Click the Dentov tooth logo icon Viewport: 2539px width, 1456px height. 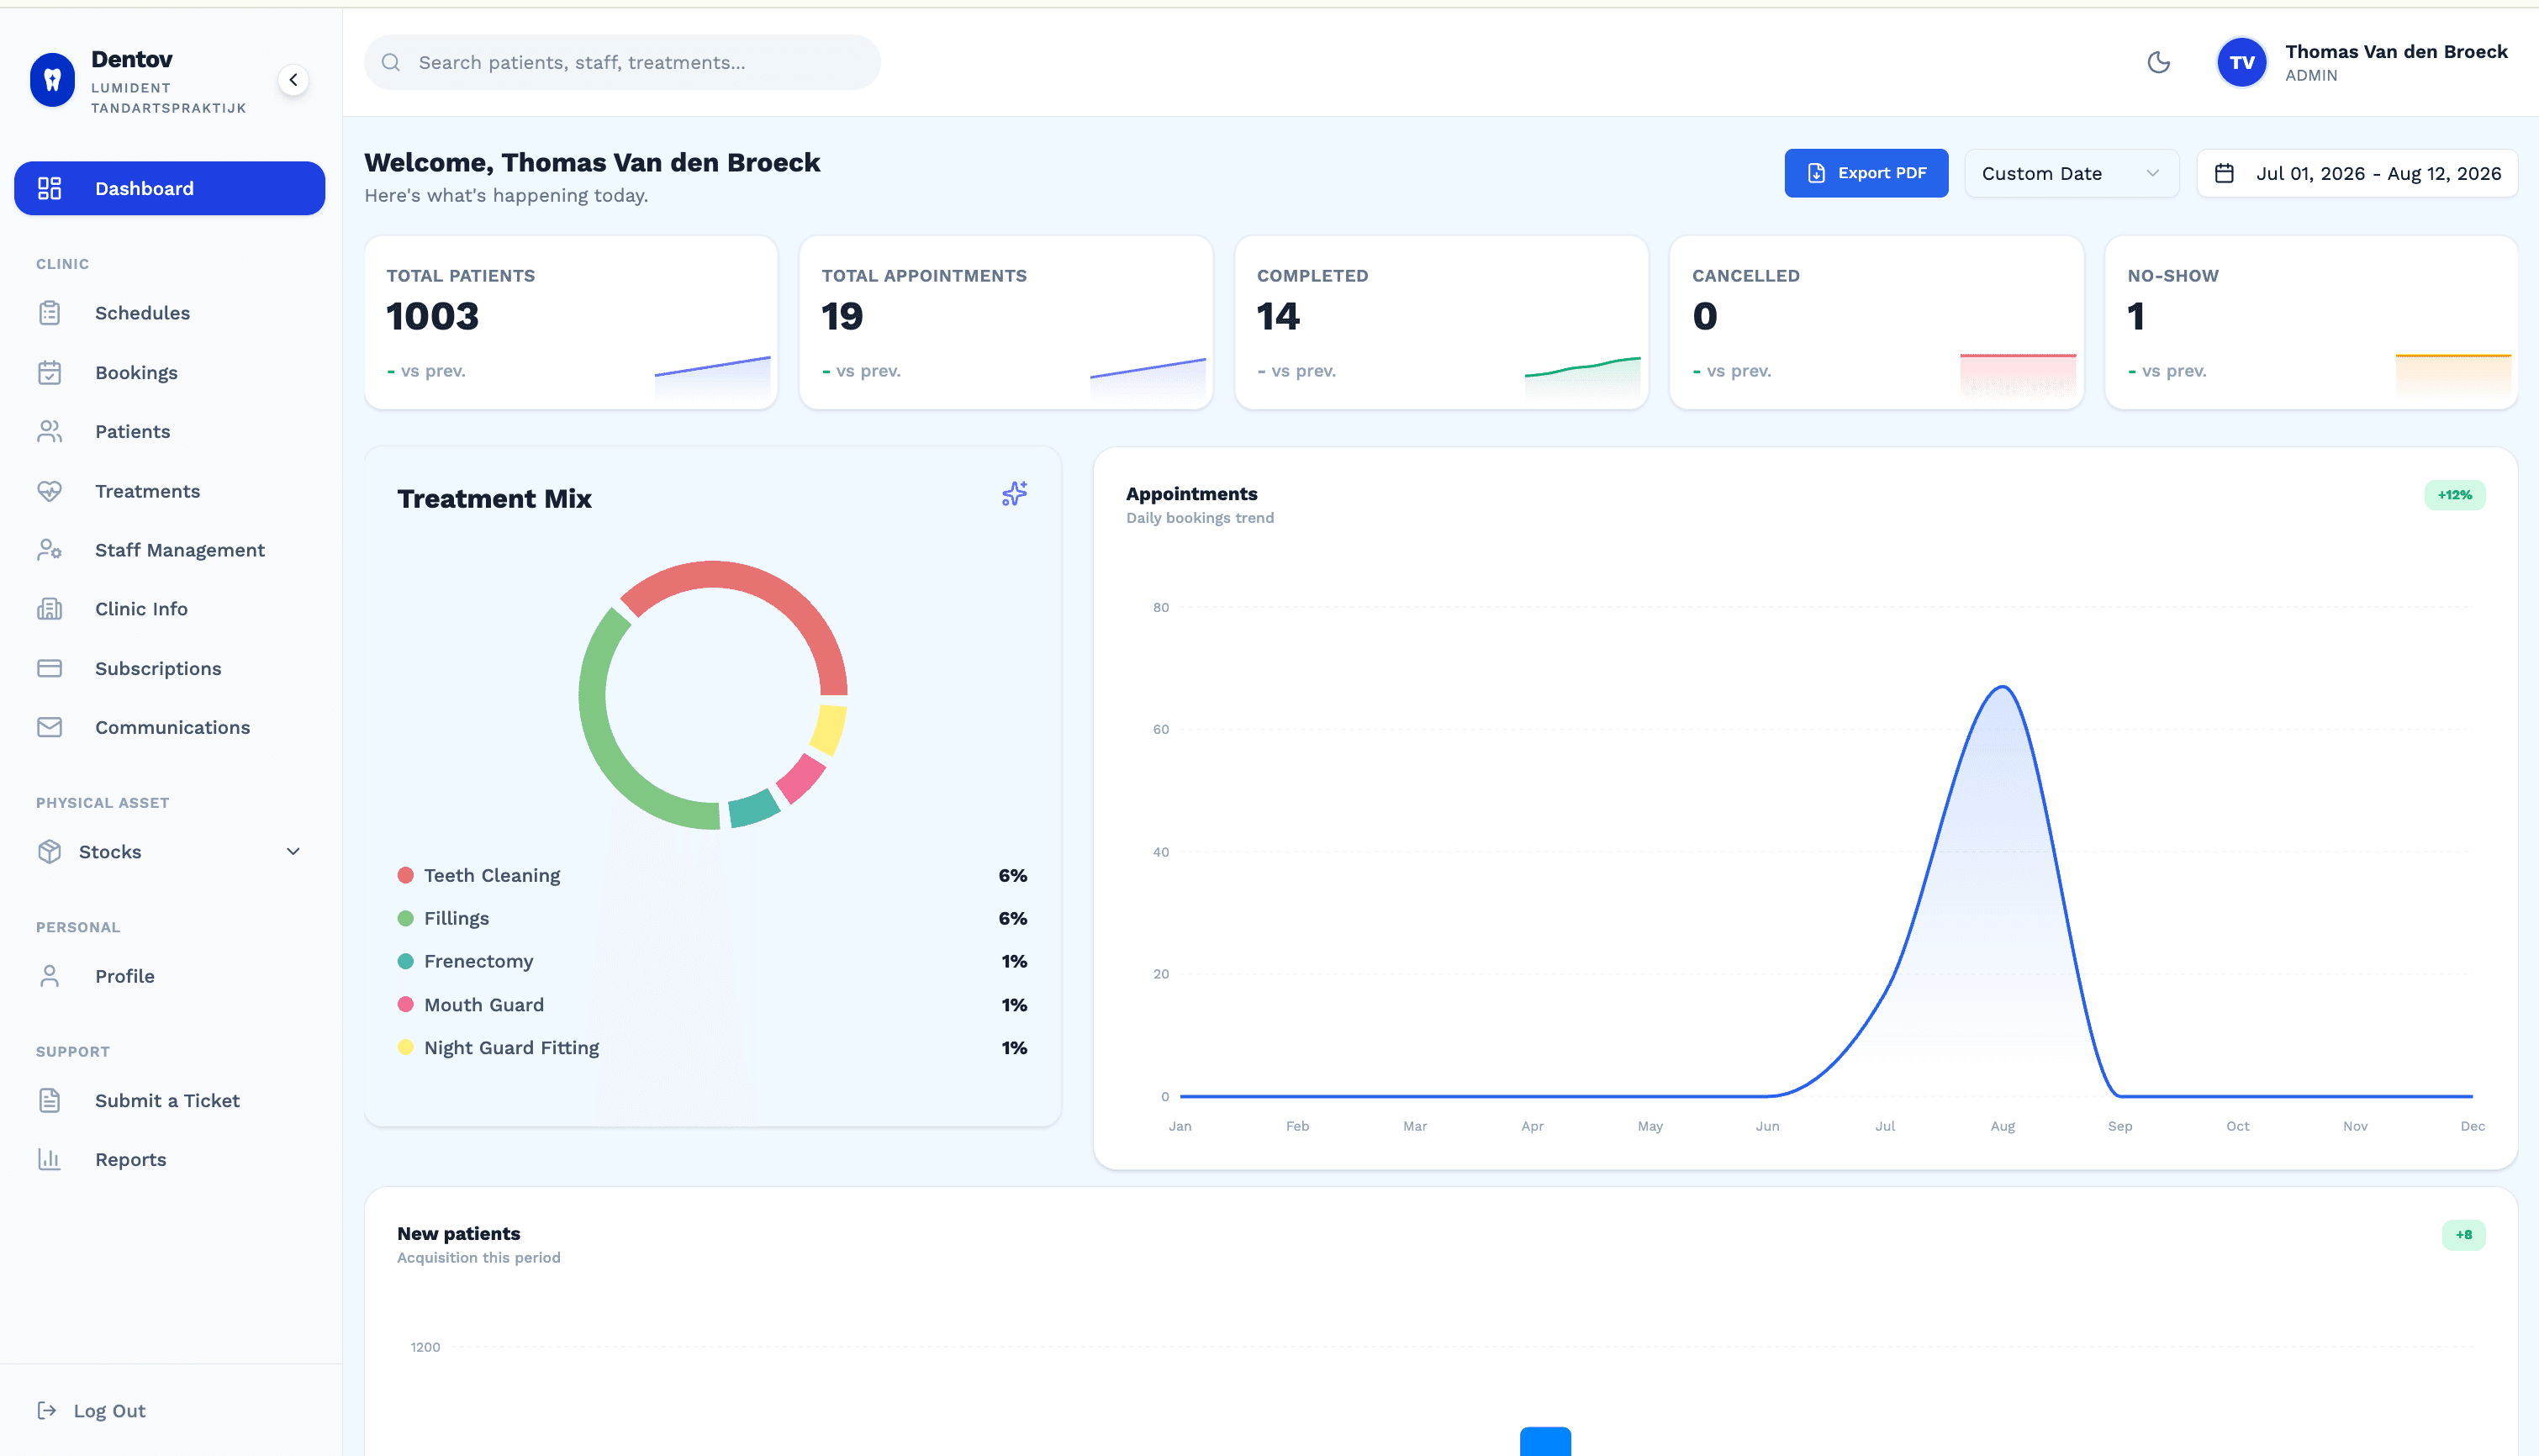coord(52,80)
